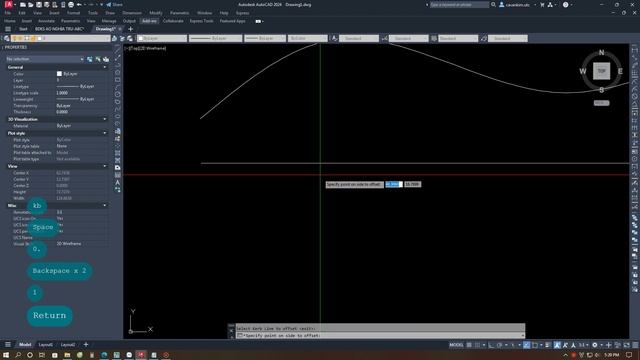Open the Dimension menu in menu bar
The image size is (640, 360).
pos(132,13)
